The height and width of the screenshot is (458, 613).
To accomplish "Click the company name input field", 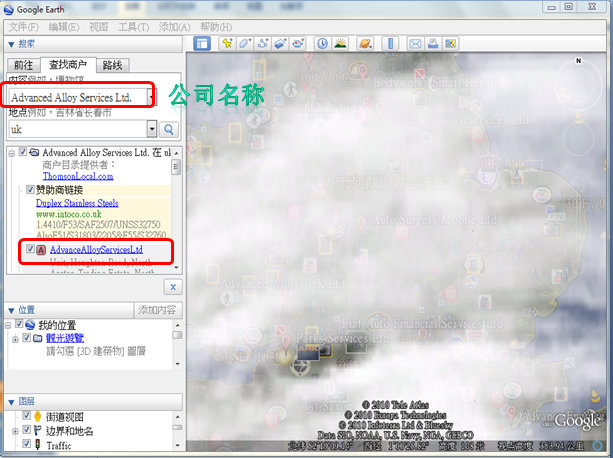I will click(78, 97).
